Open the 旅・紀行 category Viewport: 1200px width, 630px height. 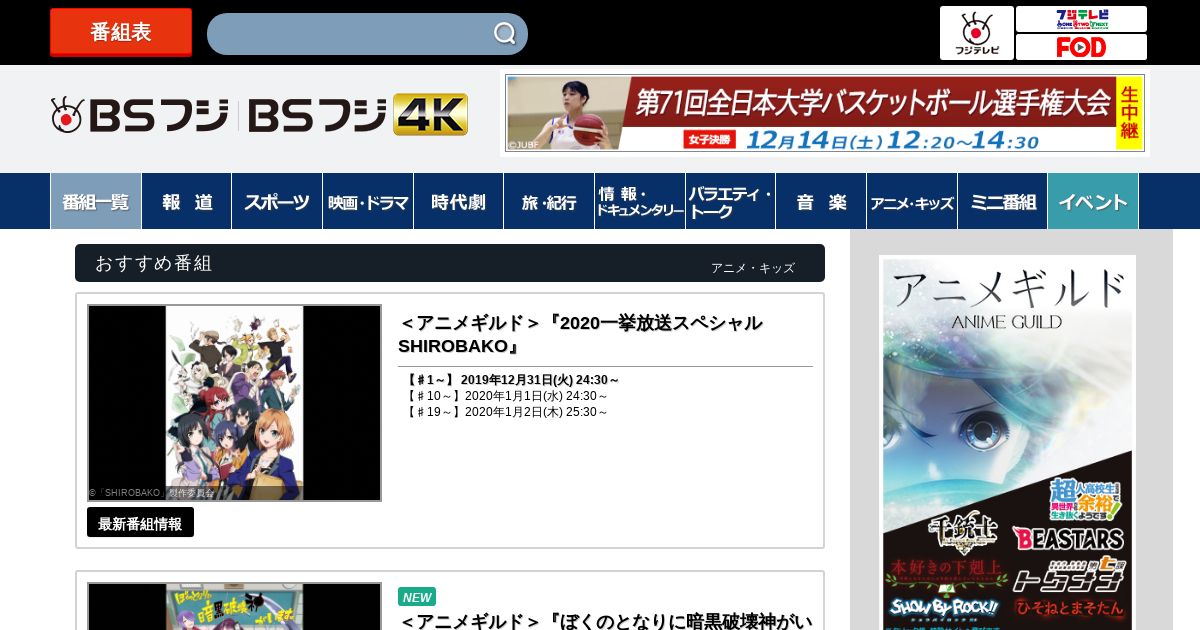pyautogui.click(x=549, y=201)
